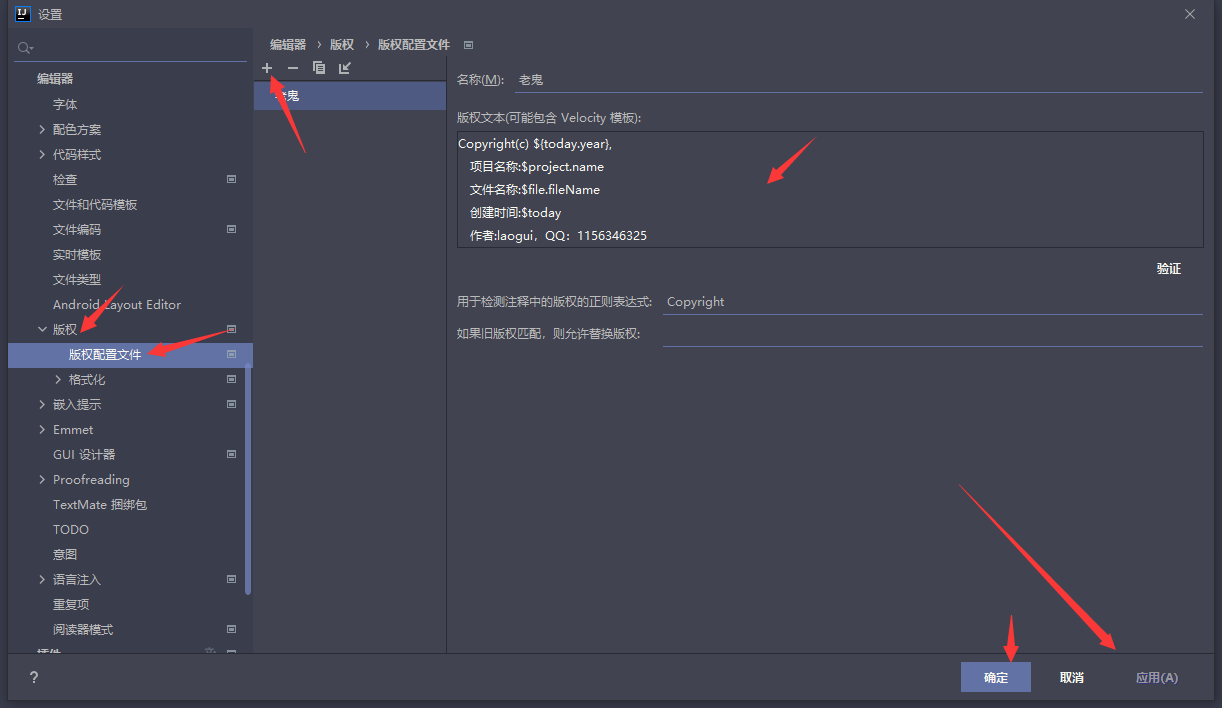Viewport: 1222px width, 708px height.
Task: Click the minus icon to remove profile
Action: [293, 68]
